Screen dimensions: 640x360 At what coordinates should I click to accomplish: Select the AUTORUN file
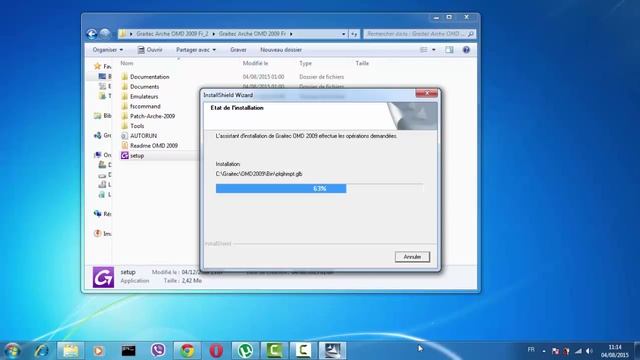click(143, 136)
